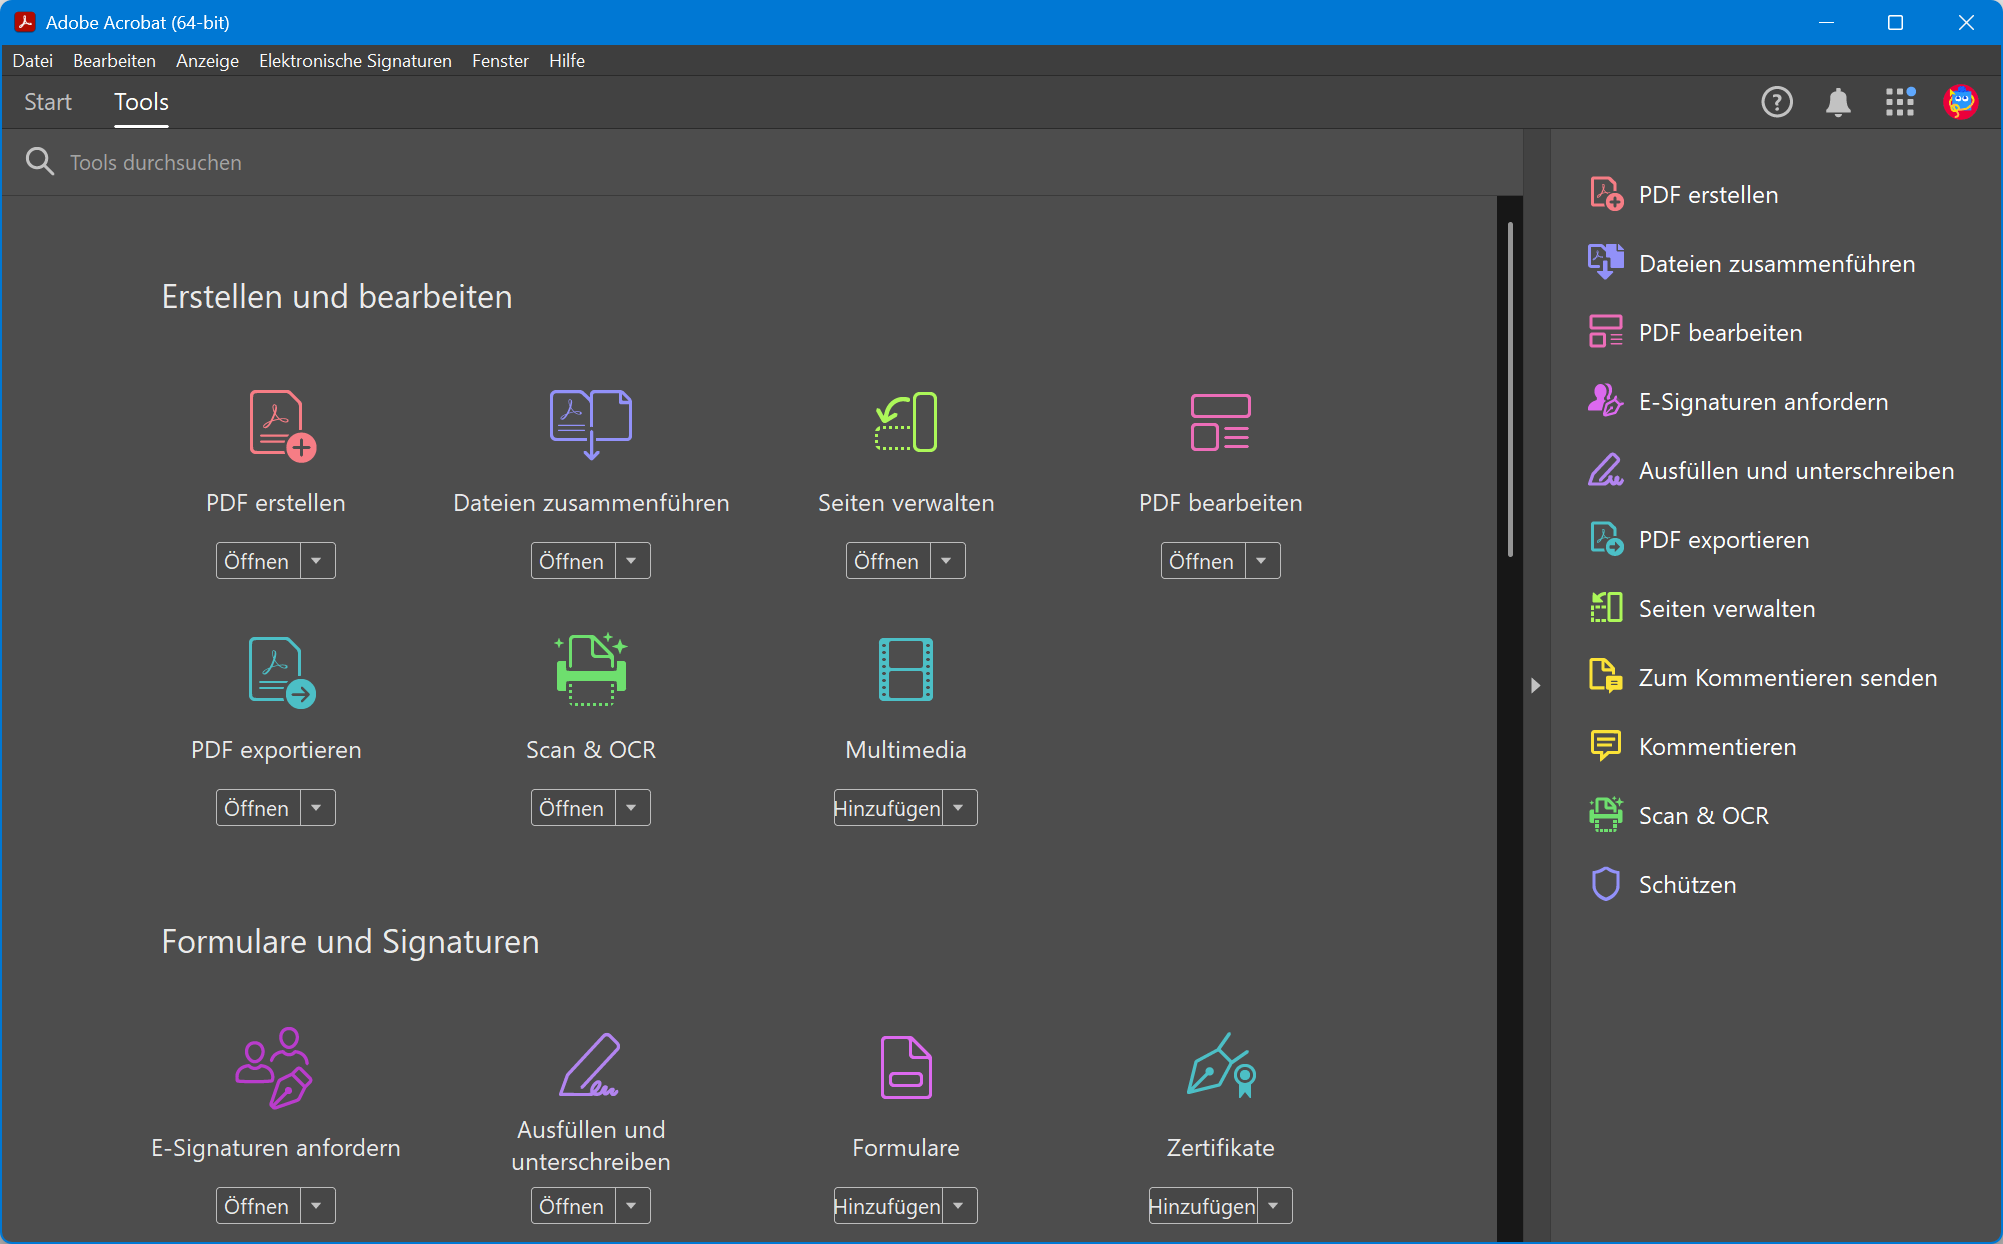
Task: Select PDF erstellen in right sidebar
Action: [x=1684, y=195]
